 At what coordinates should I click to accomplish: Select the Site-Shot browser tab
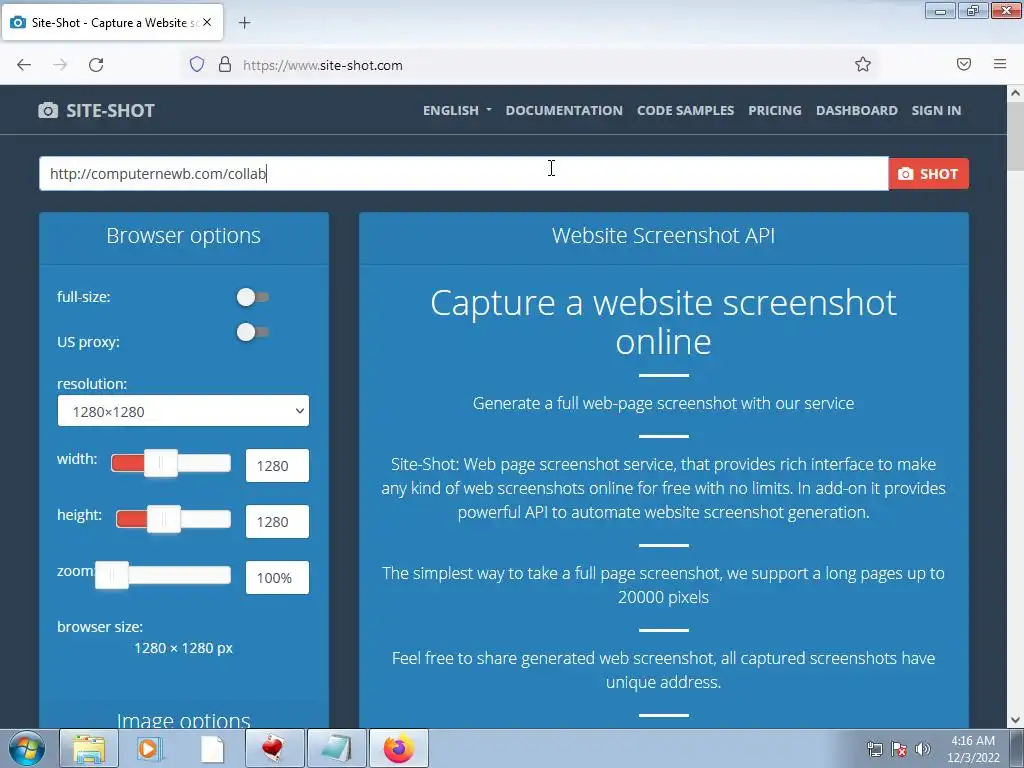click(112, 22)
